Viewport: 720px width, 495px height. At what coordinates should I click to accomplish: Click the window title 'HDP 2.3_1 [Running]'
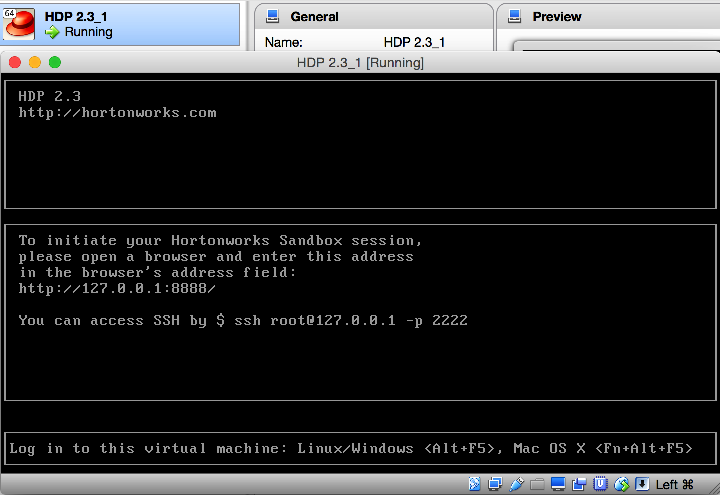coord(360,62)
